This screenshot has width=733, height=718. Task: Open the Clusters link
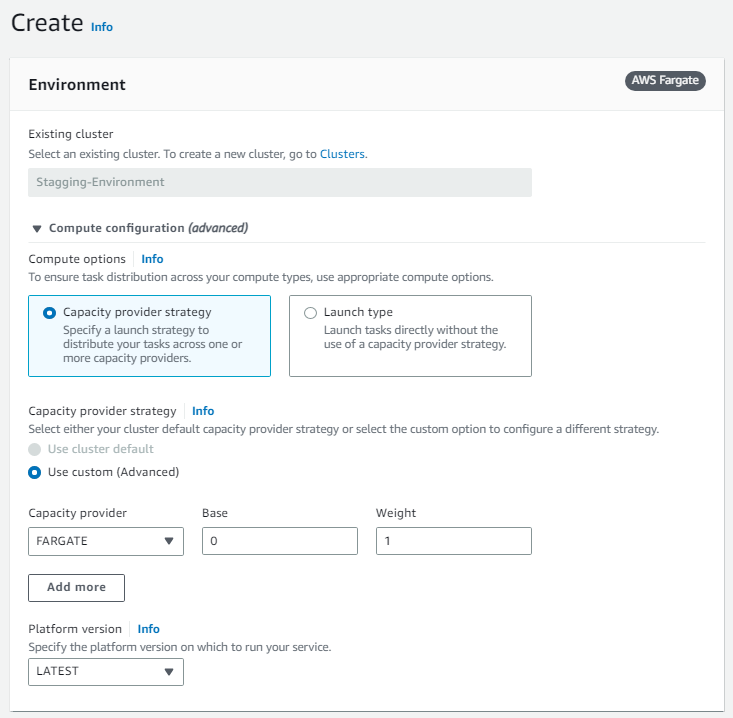click(x=342, y=154)
